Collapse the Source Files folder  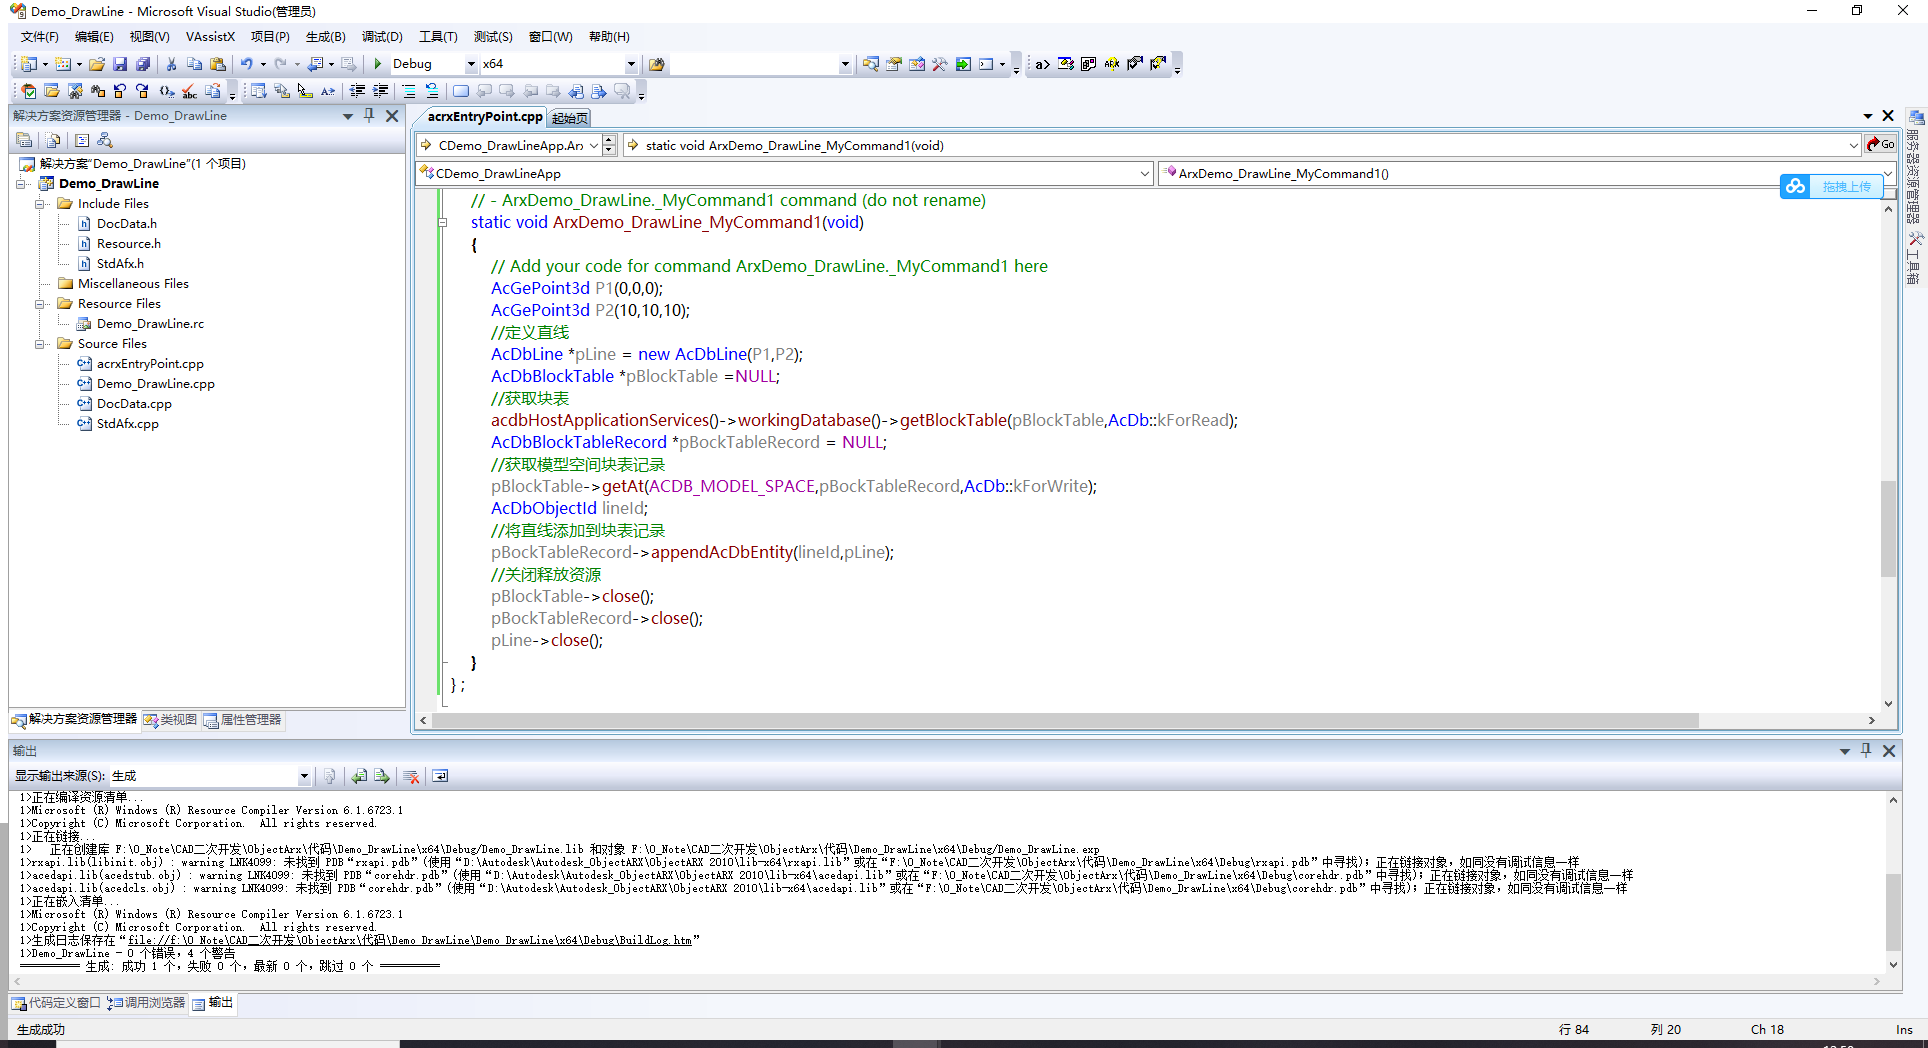click(x=41, y=344)
